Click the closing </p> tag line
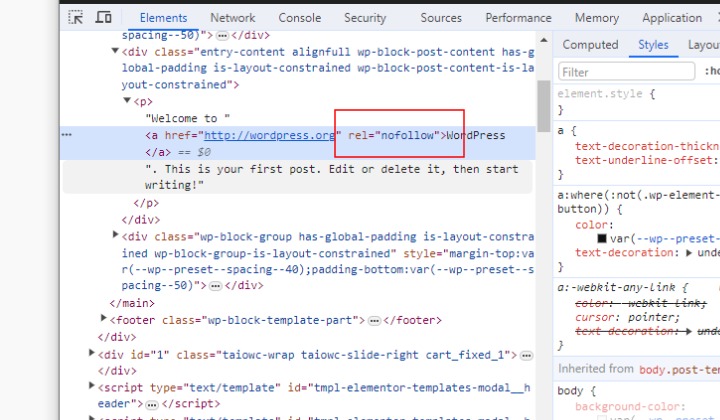720x420 pixels. click(146, 203)
